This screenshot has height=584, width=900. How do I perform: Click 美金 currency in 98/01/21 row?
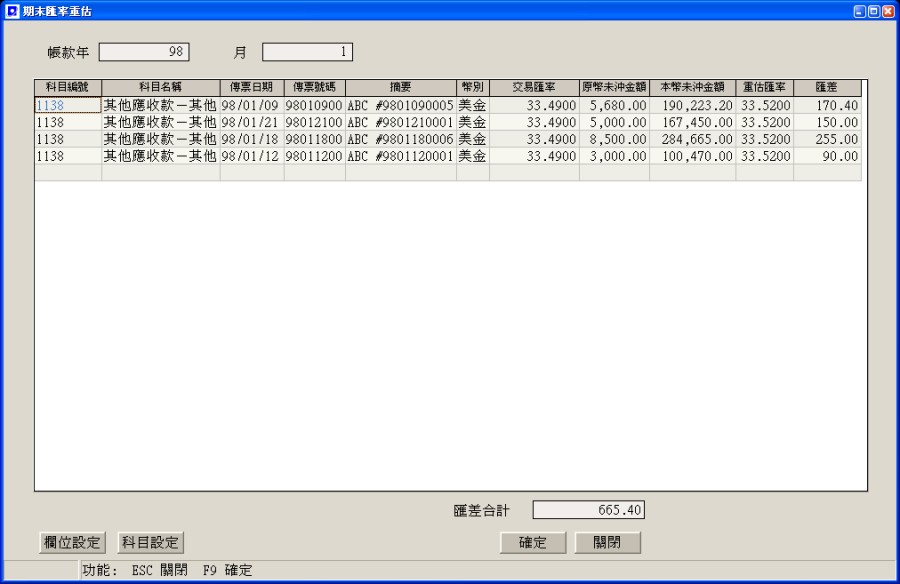[x=473, y=122]
